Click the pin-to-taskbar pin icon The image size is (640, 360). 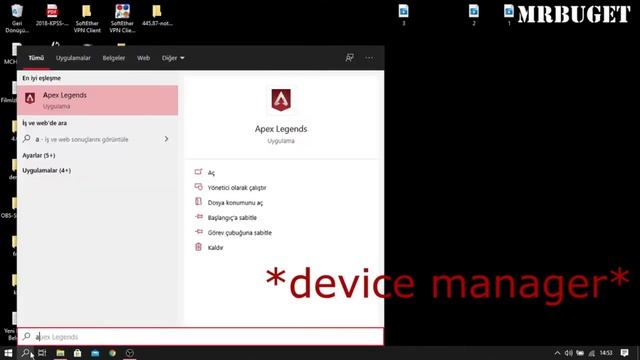pos(198,232)
